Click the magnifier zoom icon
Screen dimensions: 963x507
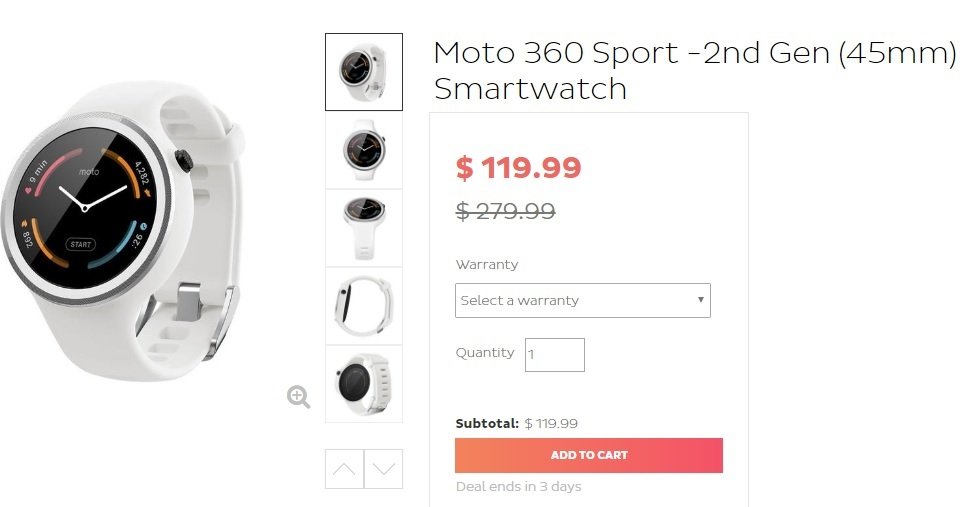[298, 397]
